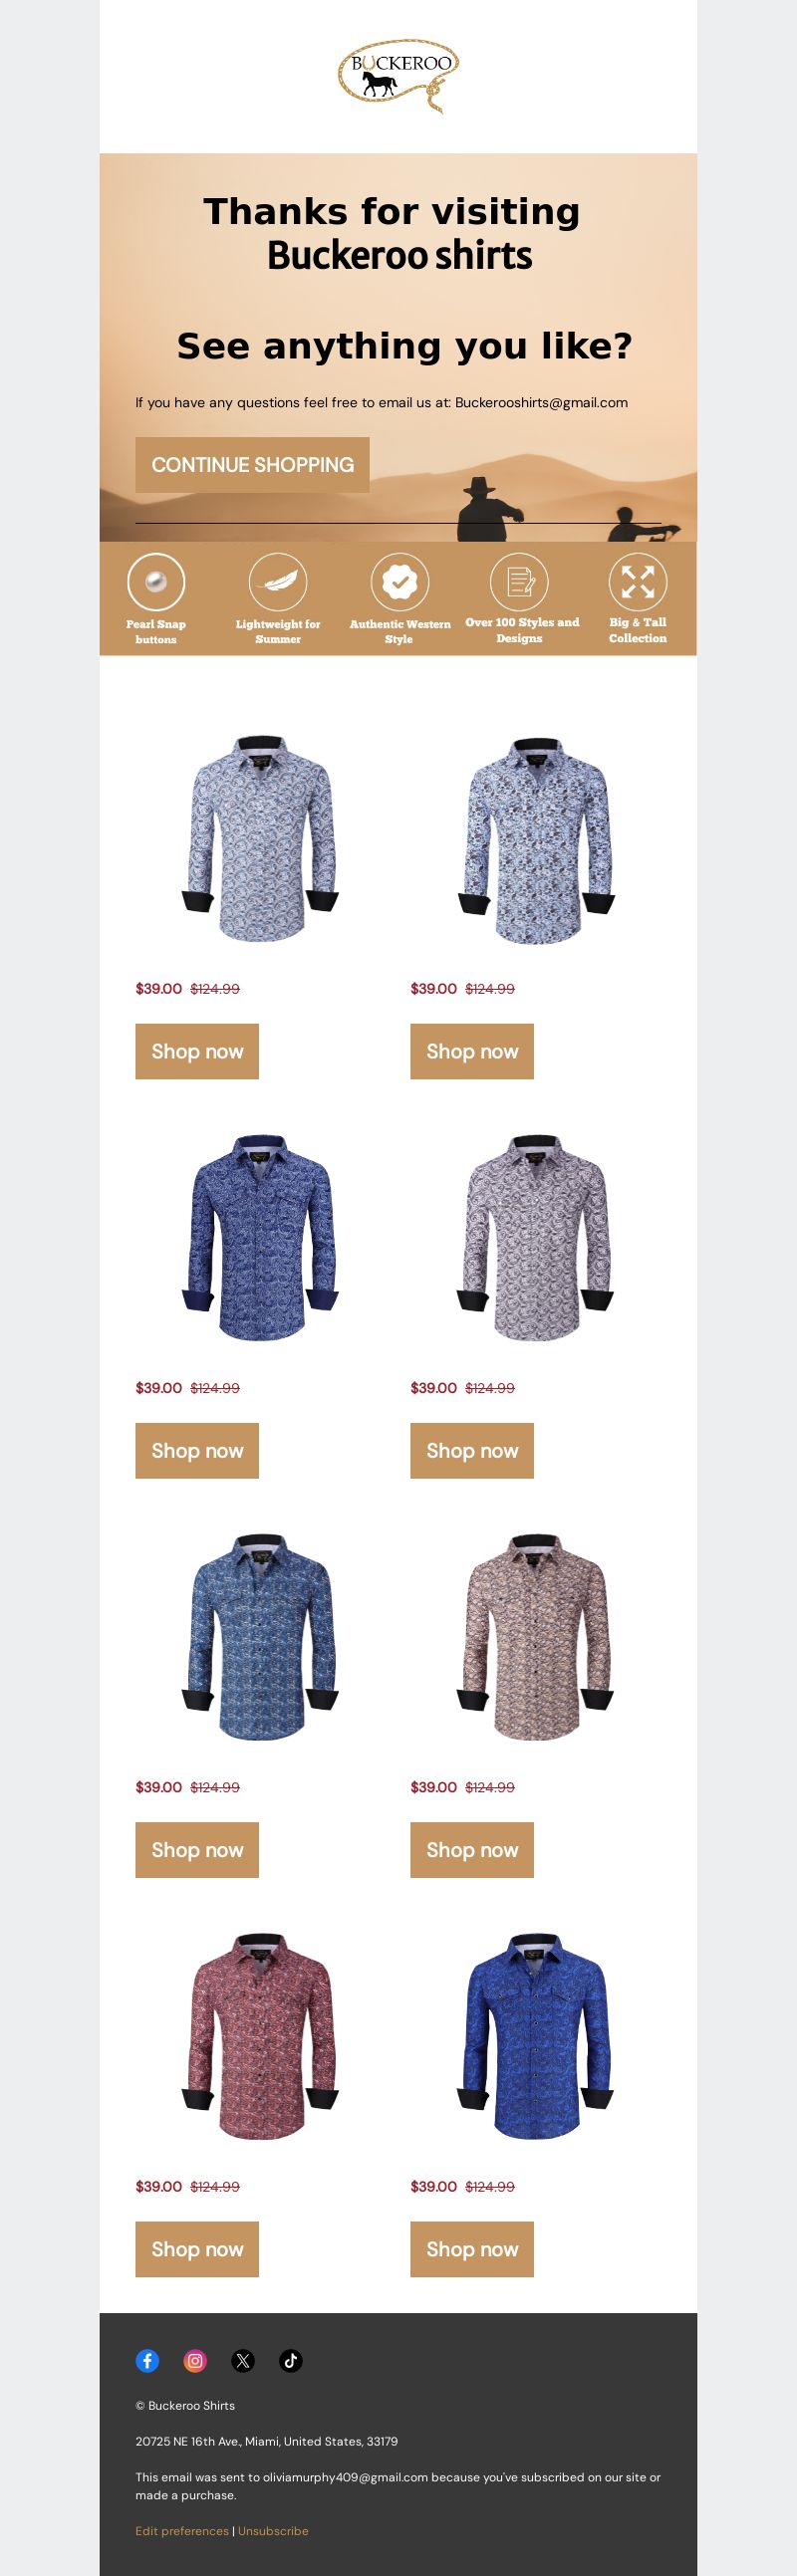Click Shop now under the navy blue shirt
This screenshot has height=2576, width=797.
197,1450
